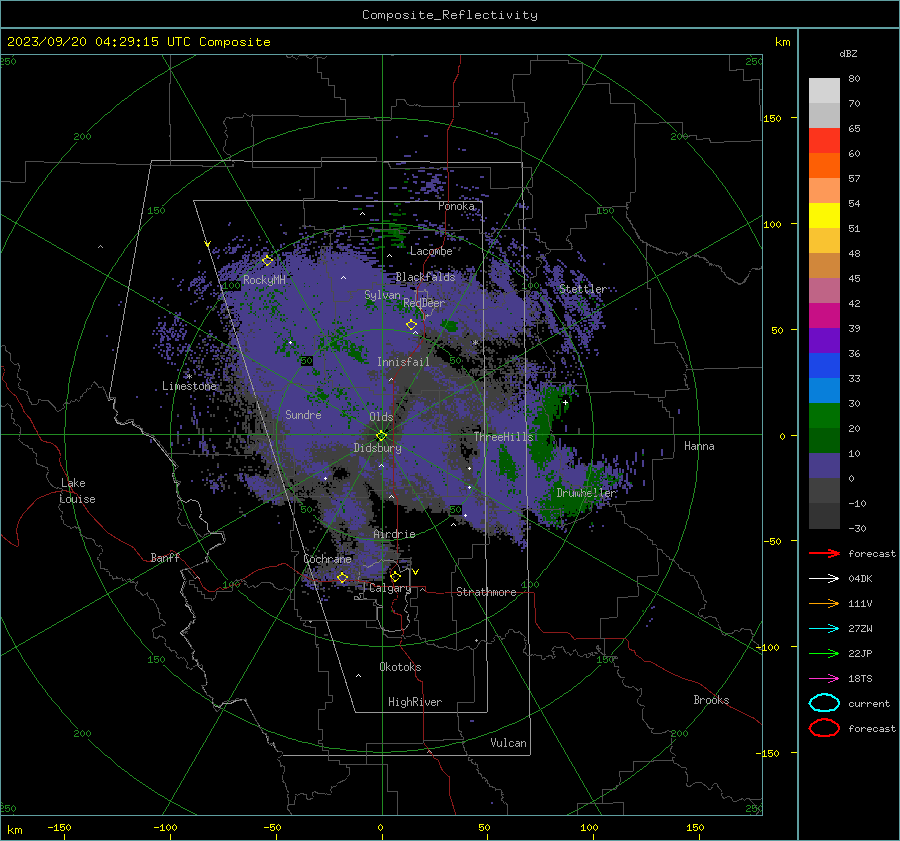Click the Cochrane town label
Screen dimensions: 900x841
pyautogui.click(x=327, y=559)
